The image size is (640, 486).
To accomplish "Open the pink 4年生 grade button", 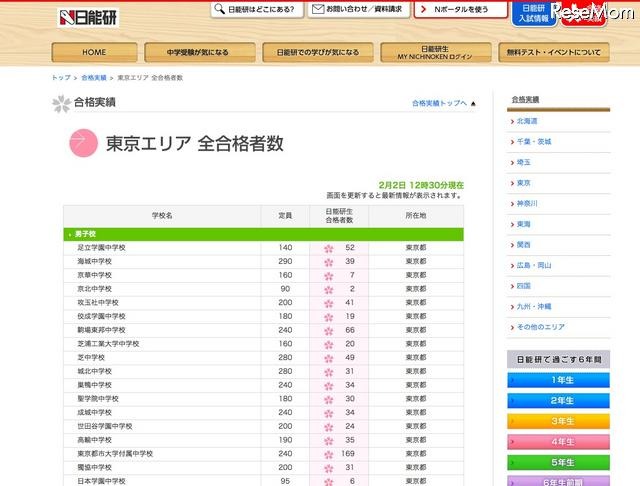I will 558,442.
